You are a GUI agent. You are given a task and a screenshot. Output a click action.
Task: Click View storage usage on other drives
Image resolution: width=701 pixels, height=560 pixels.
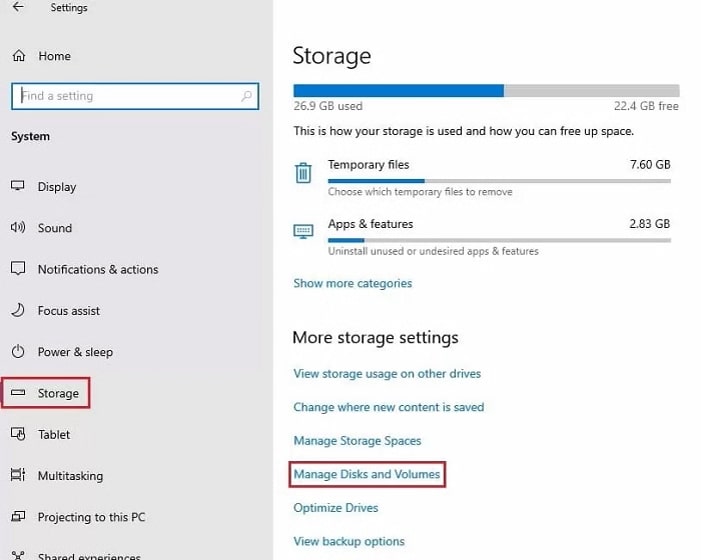click(x=387, y=373)
